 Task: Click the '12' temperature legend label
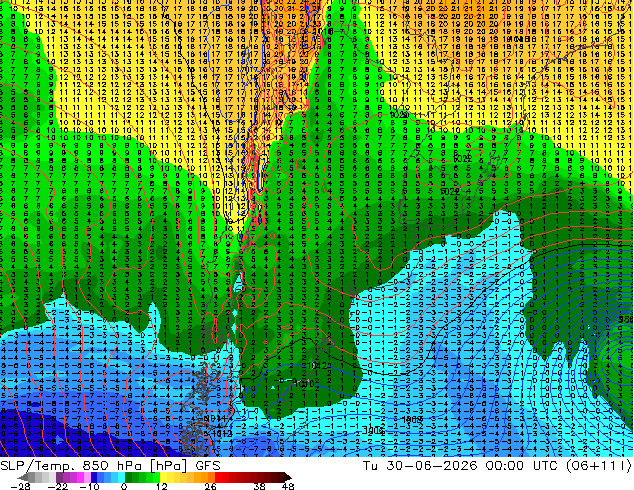click(x=162, y=486)
